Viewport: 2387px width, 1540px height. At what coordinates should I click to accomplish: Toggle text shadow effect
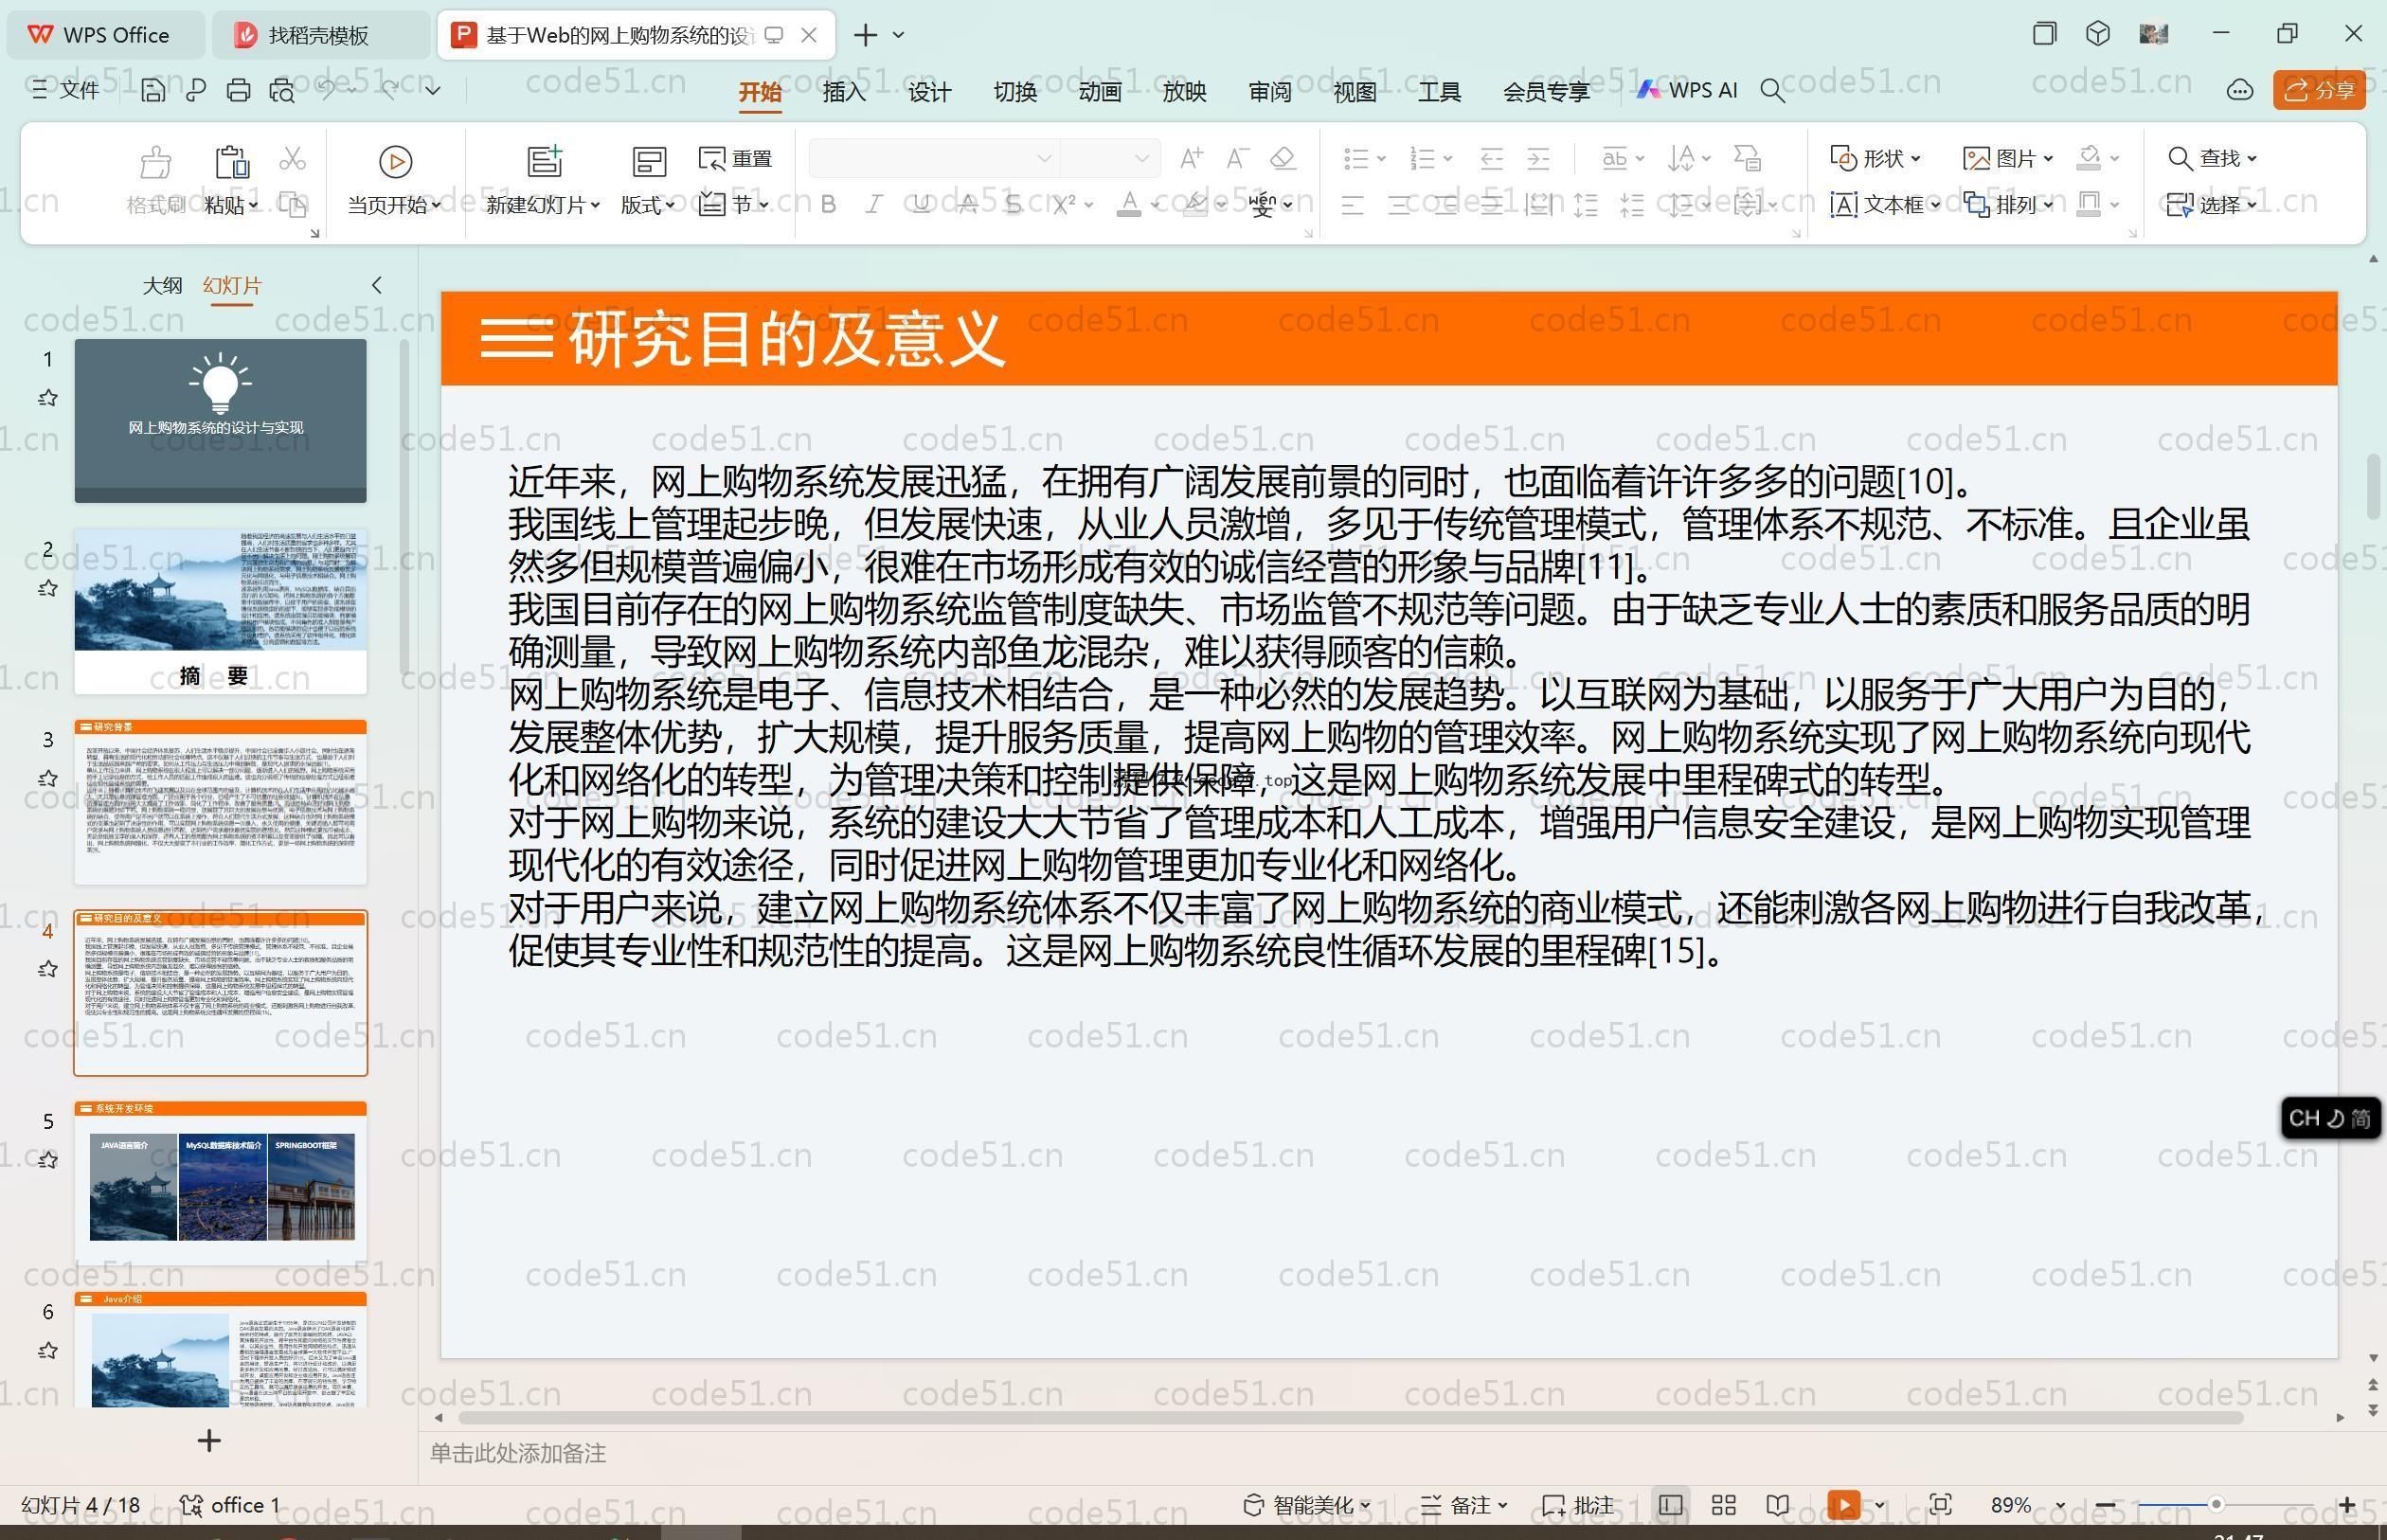point(1014,204)
